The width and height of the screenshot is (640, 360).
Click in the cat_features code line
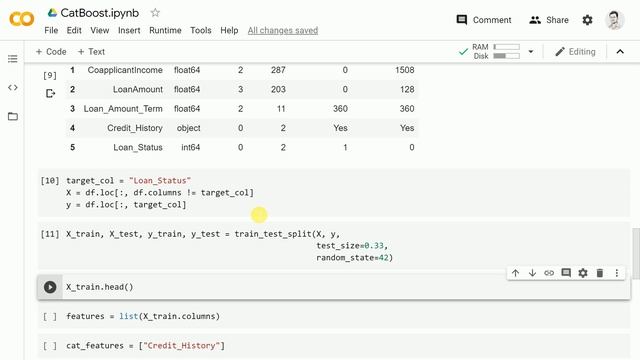tap(145, 346)
